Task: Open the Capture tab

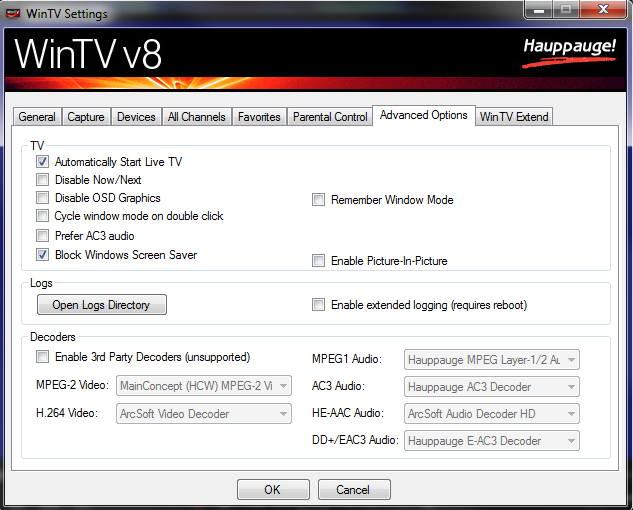Action: [x=86, y=117]
